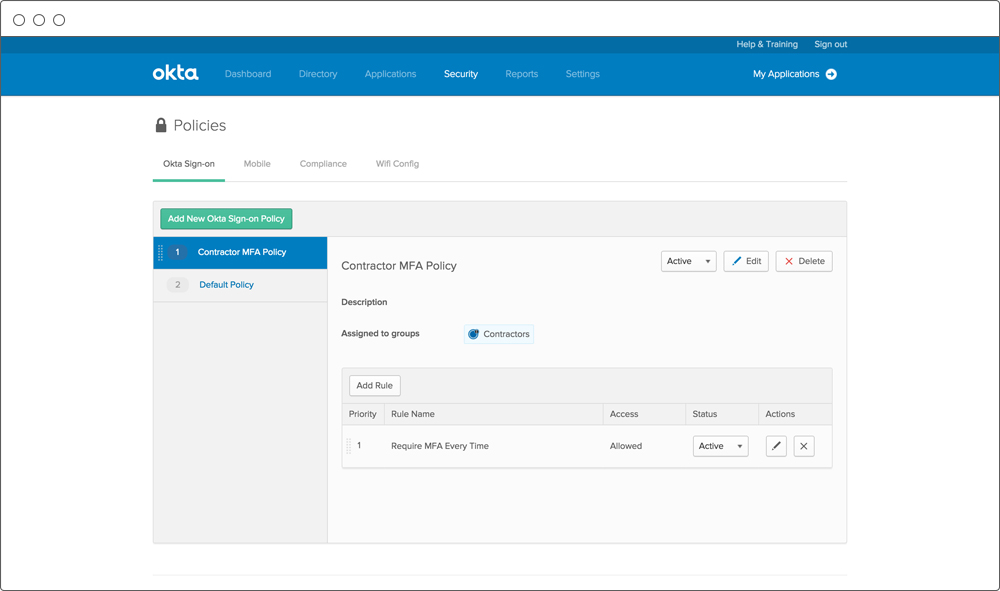Select Default Policy in the list
Image resolution: width=1000 pixels, height=591 pixels.
[226, 285]
